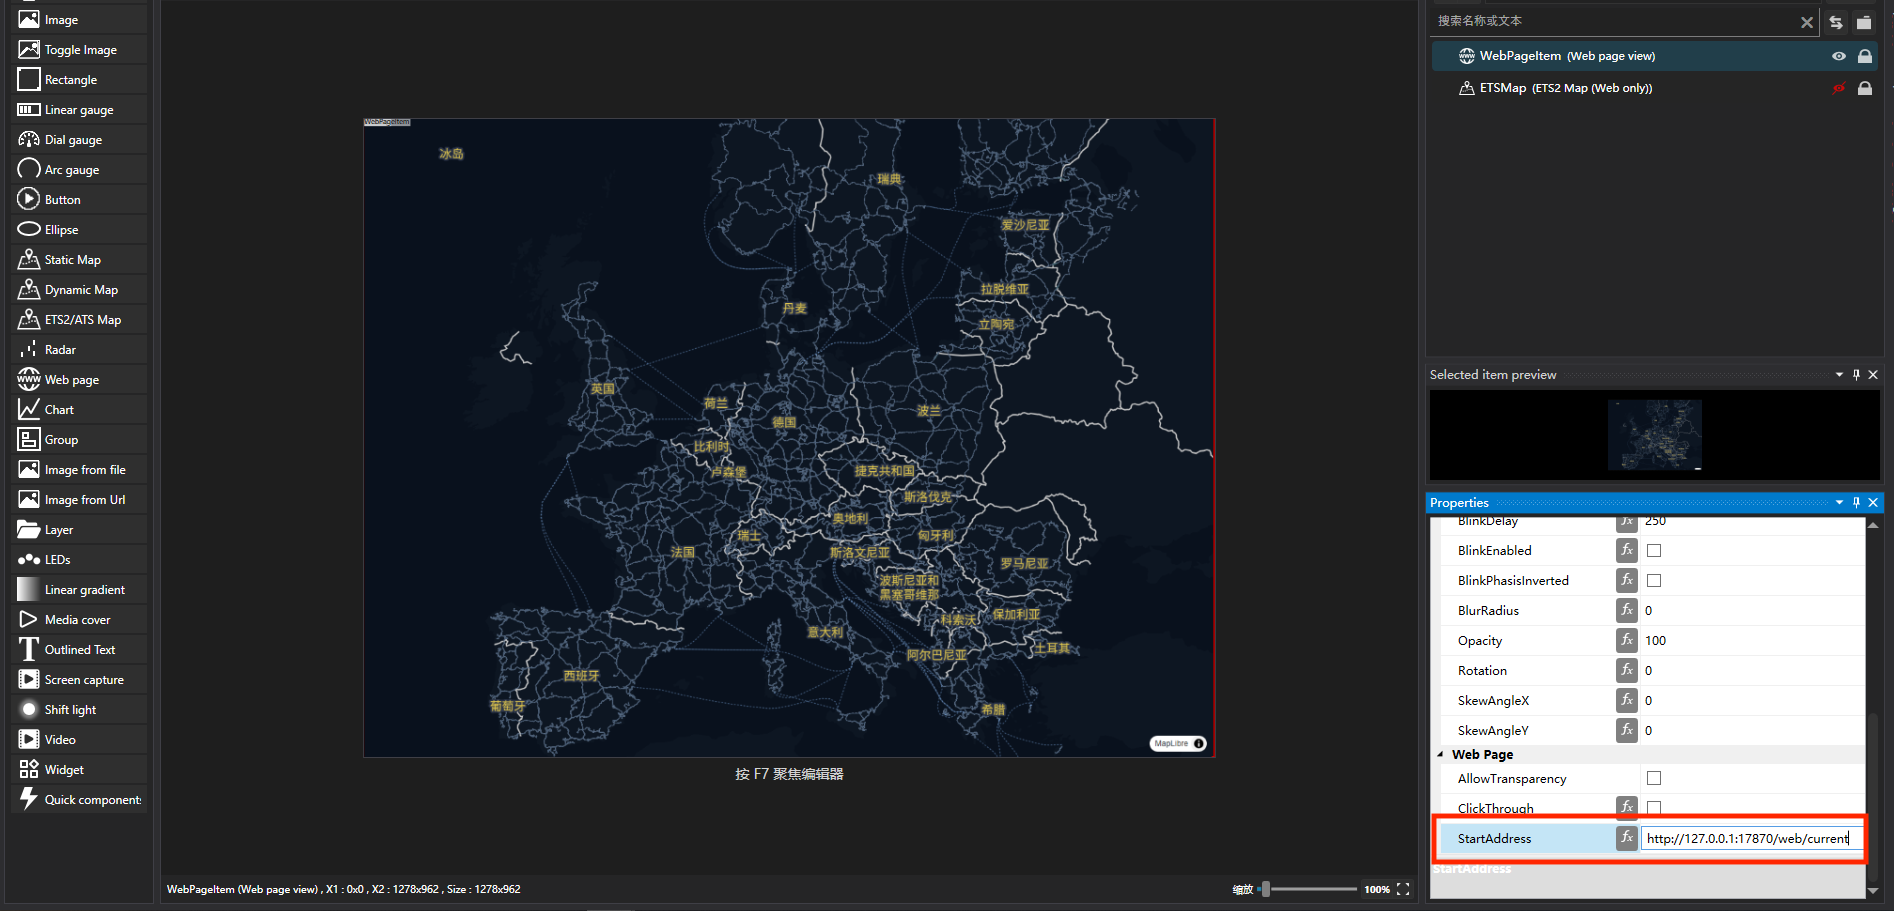This screenshot has height=911, width=1894.
Task: Collapse the Web Page property section
Action: click(x=1441, y=755)
